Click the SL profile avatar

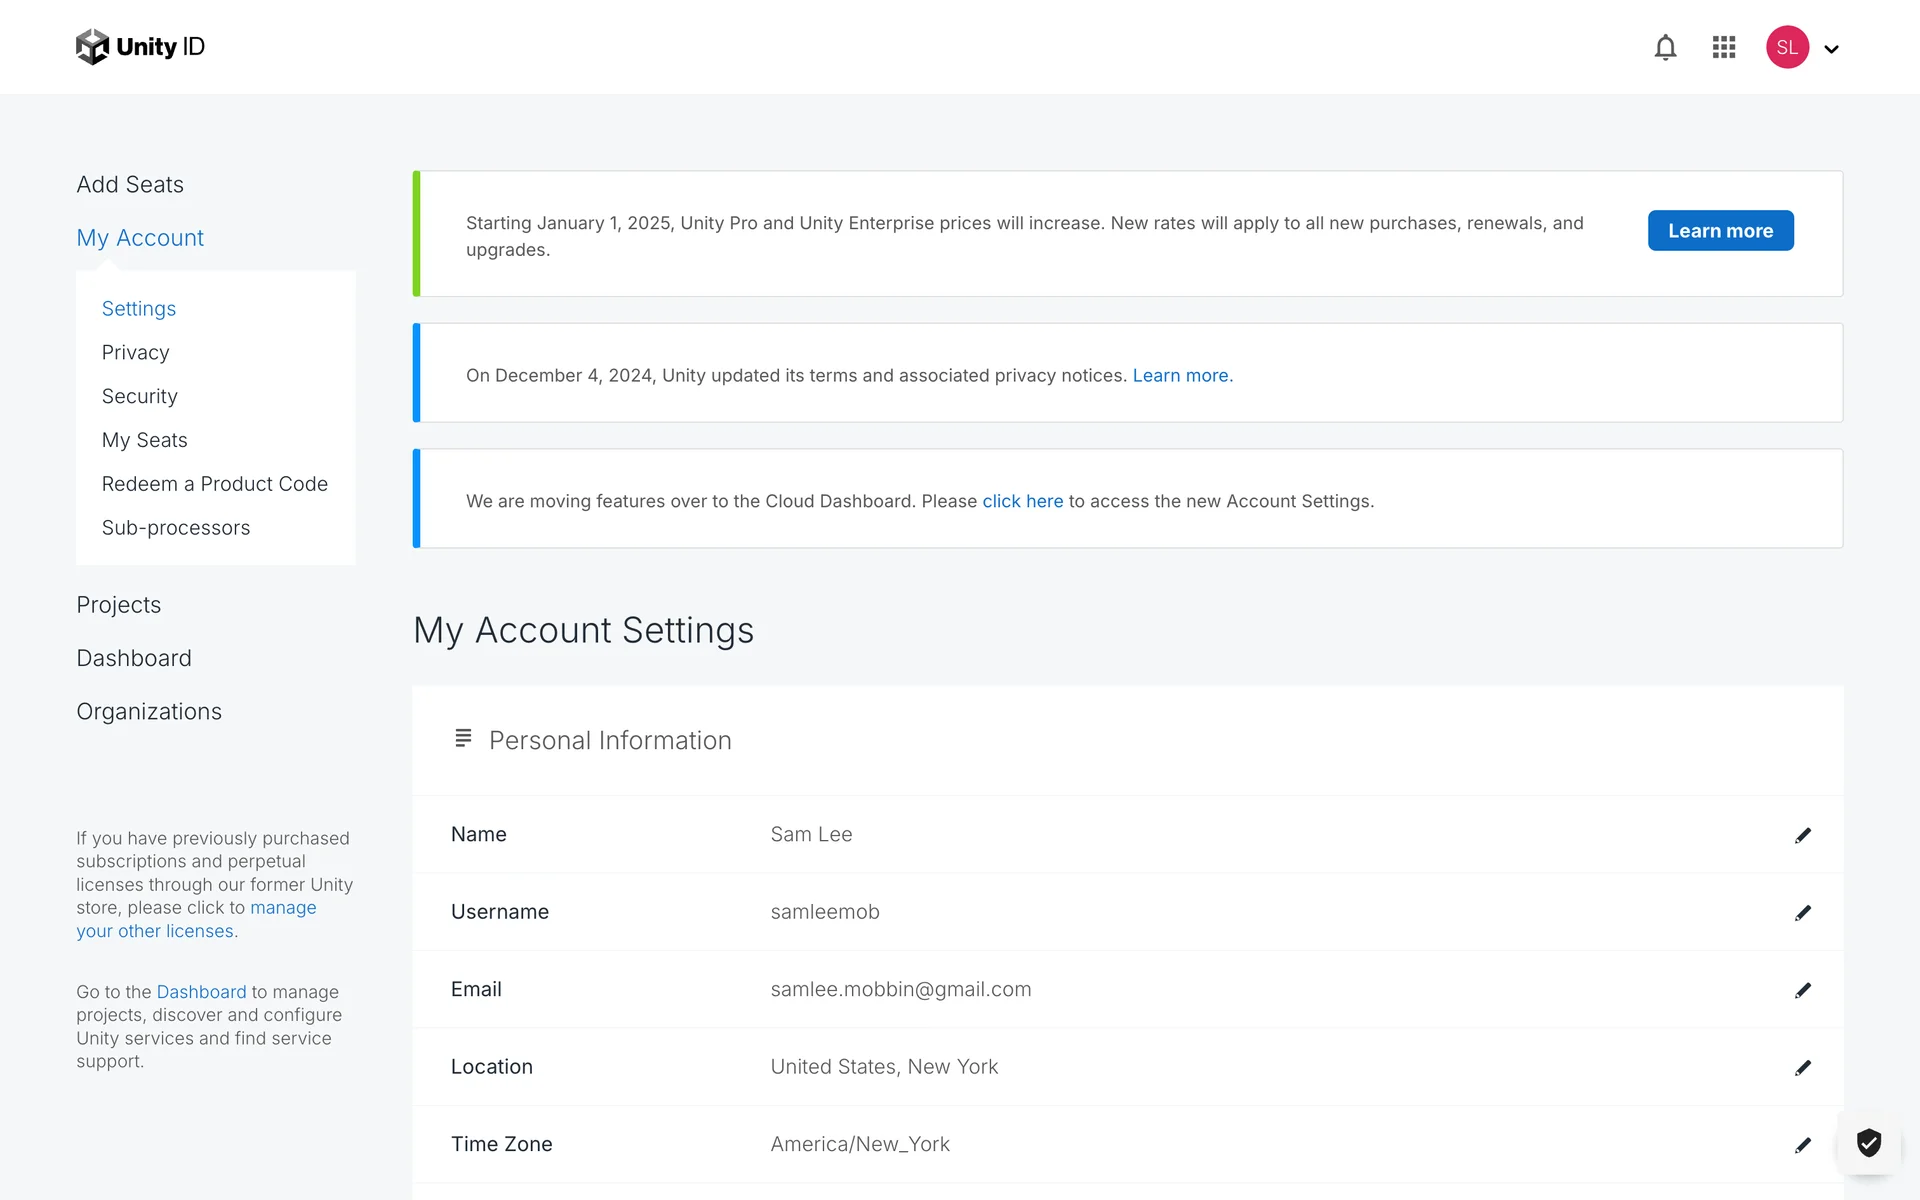click(x=1787, y=47)
